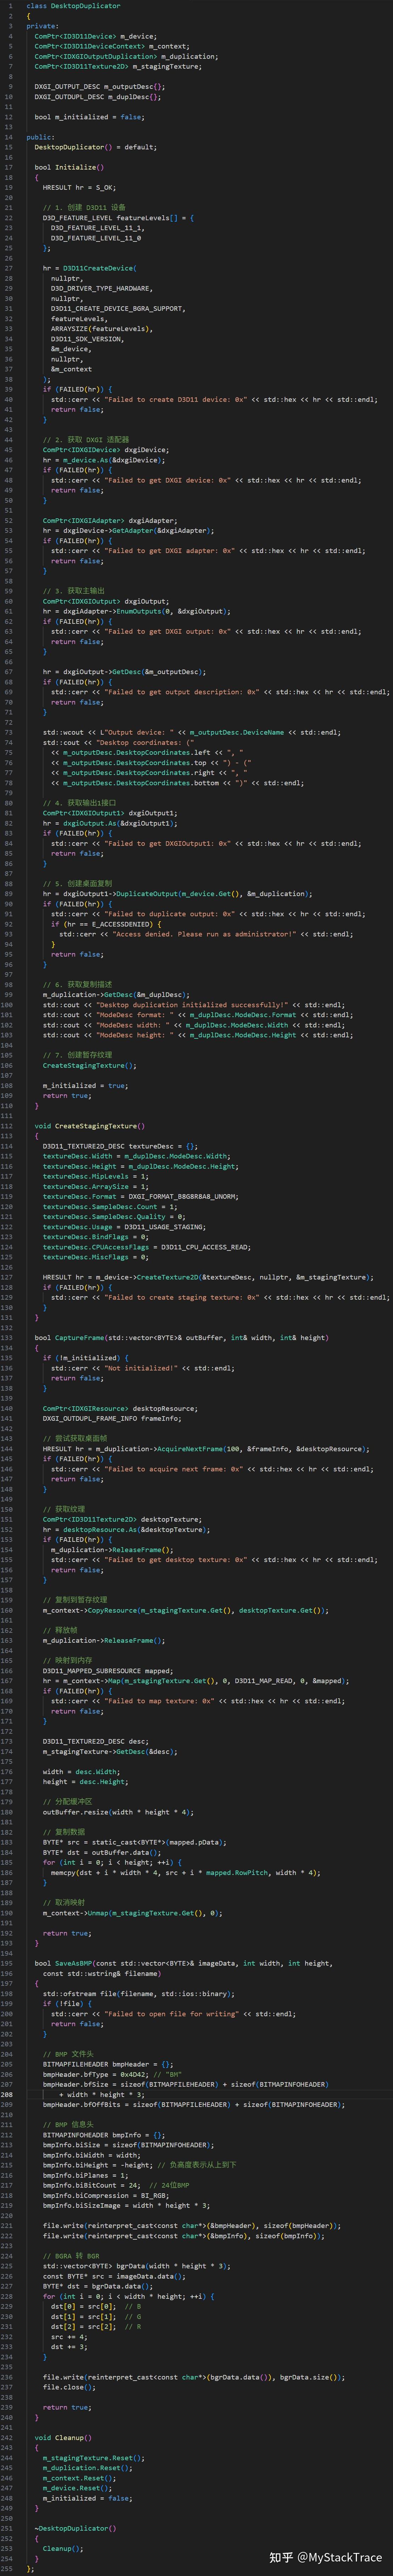The height and width of the screenshot is (2576, 393).
Task: Click the line 'DXGI_OUTDUPL_FRAME_INFO frameInfo;'
Action: pos(112,1418)
